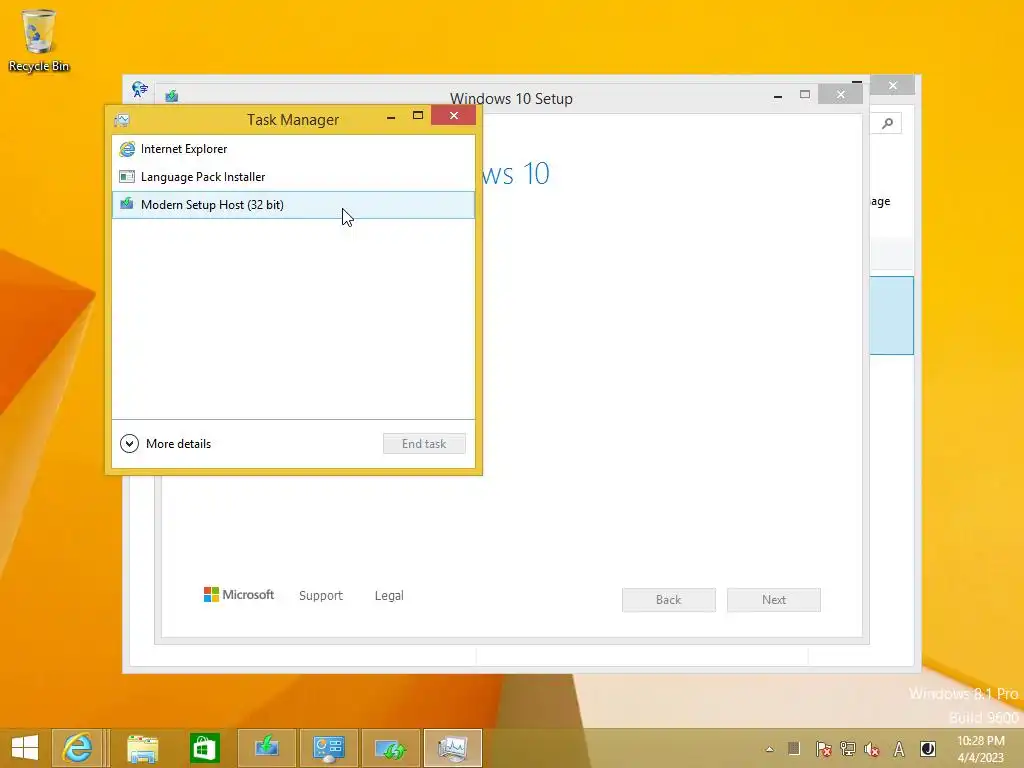This screenshot has height=768, width=1024.
Task: Select Internet Explorer in Task Manager list
Action: coord(293,149)
